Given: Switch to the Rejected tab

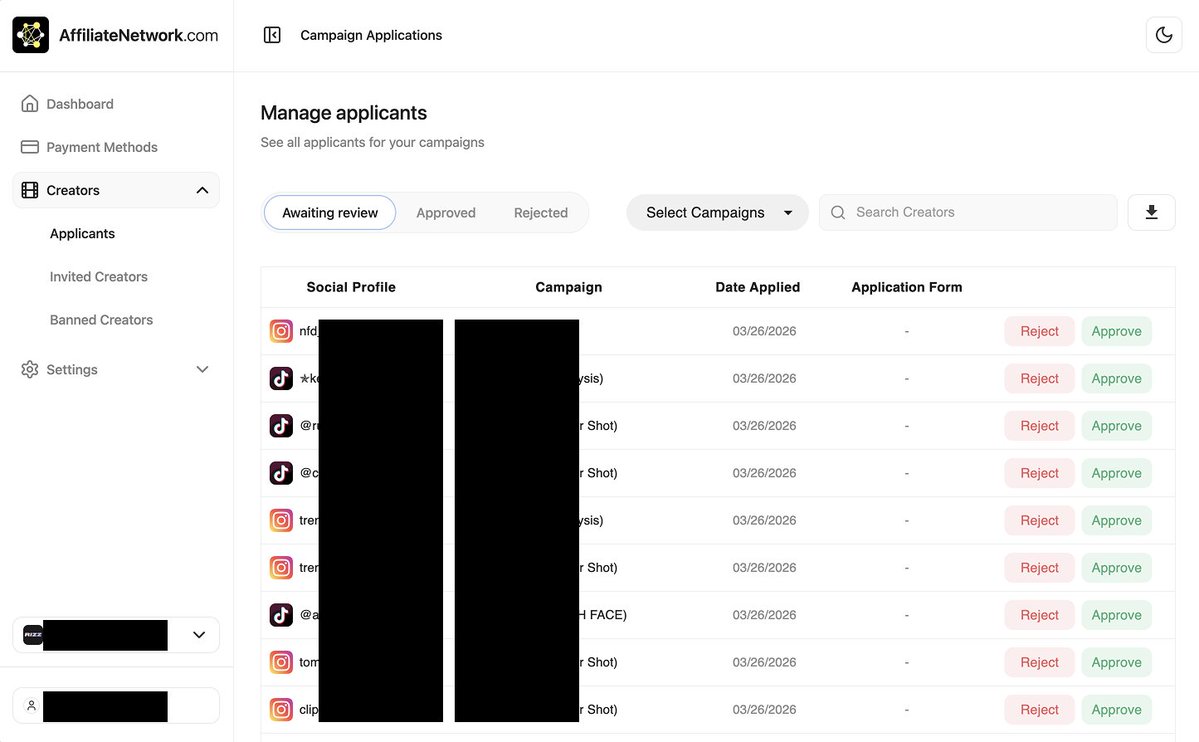Looking at the screenshot, I should coord(541,213).
